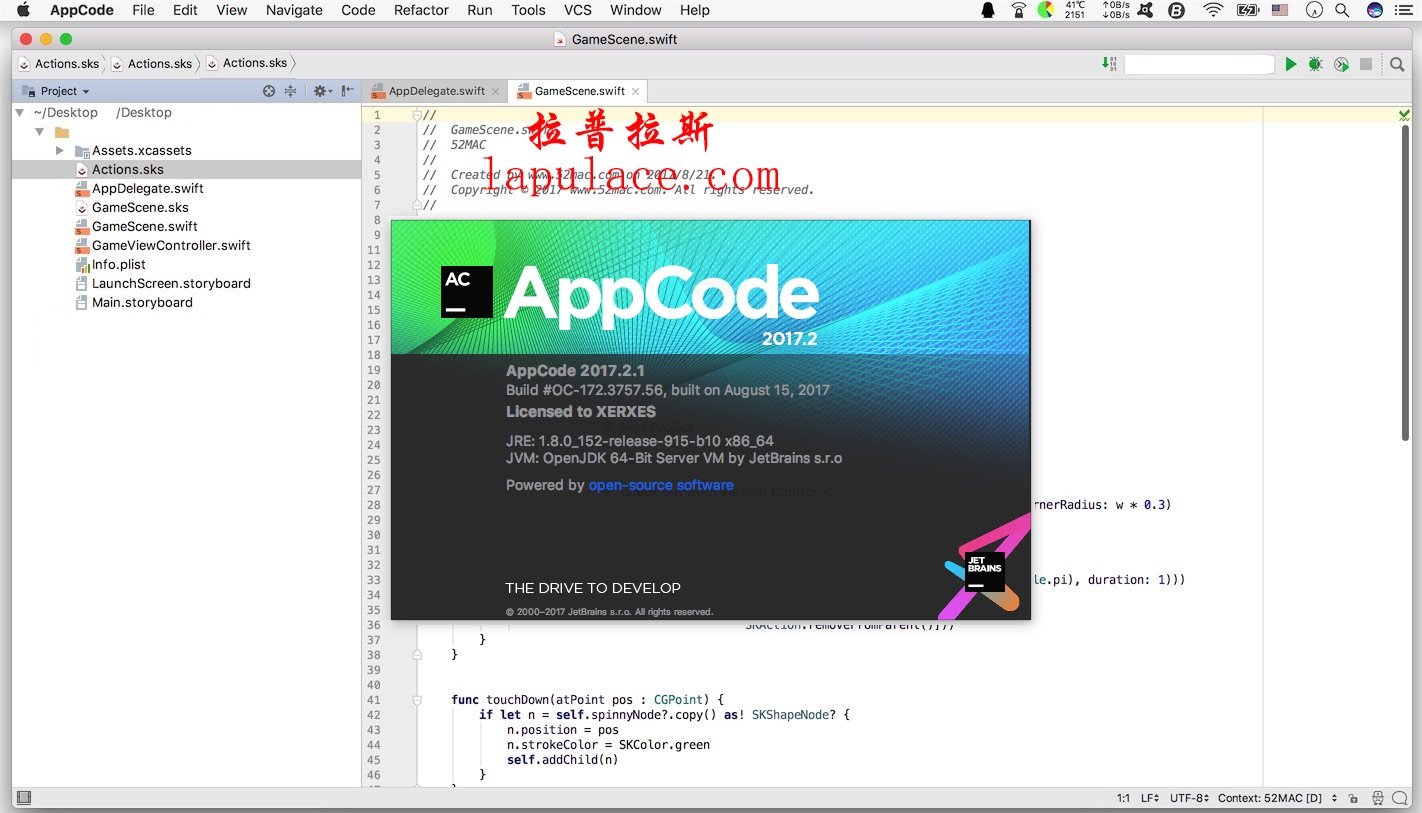Open Spotlight search in the menu bar

point(1343,10)
